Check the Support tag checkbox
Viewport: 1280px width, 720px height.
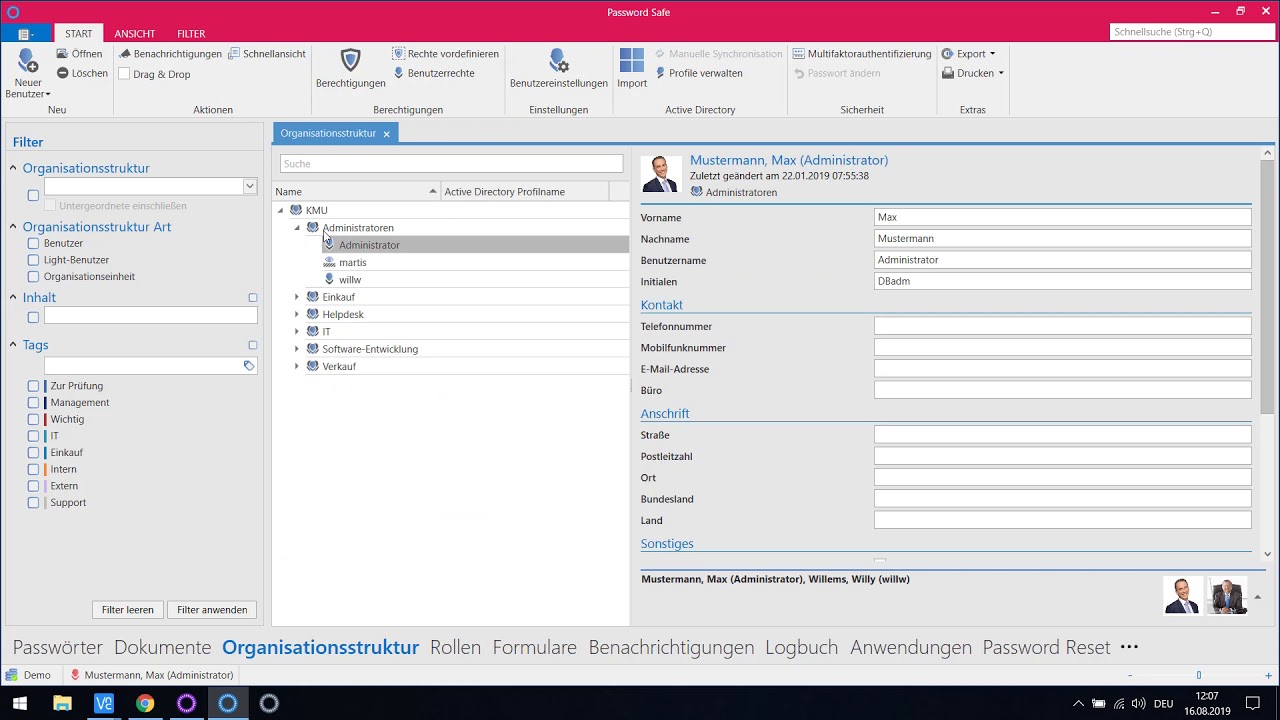tap(33, 503)
